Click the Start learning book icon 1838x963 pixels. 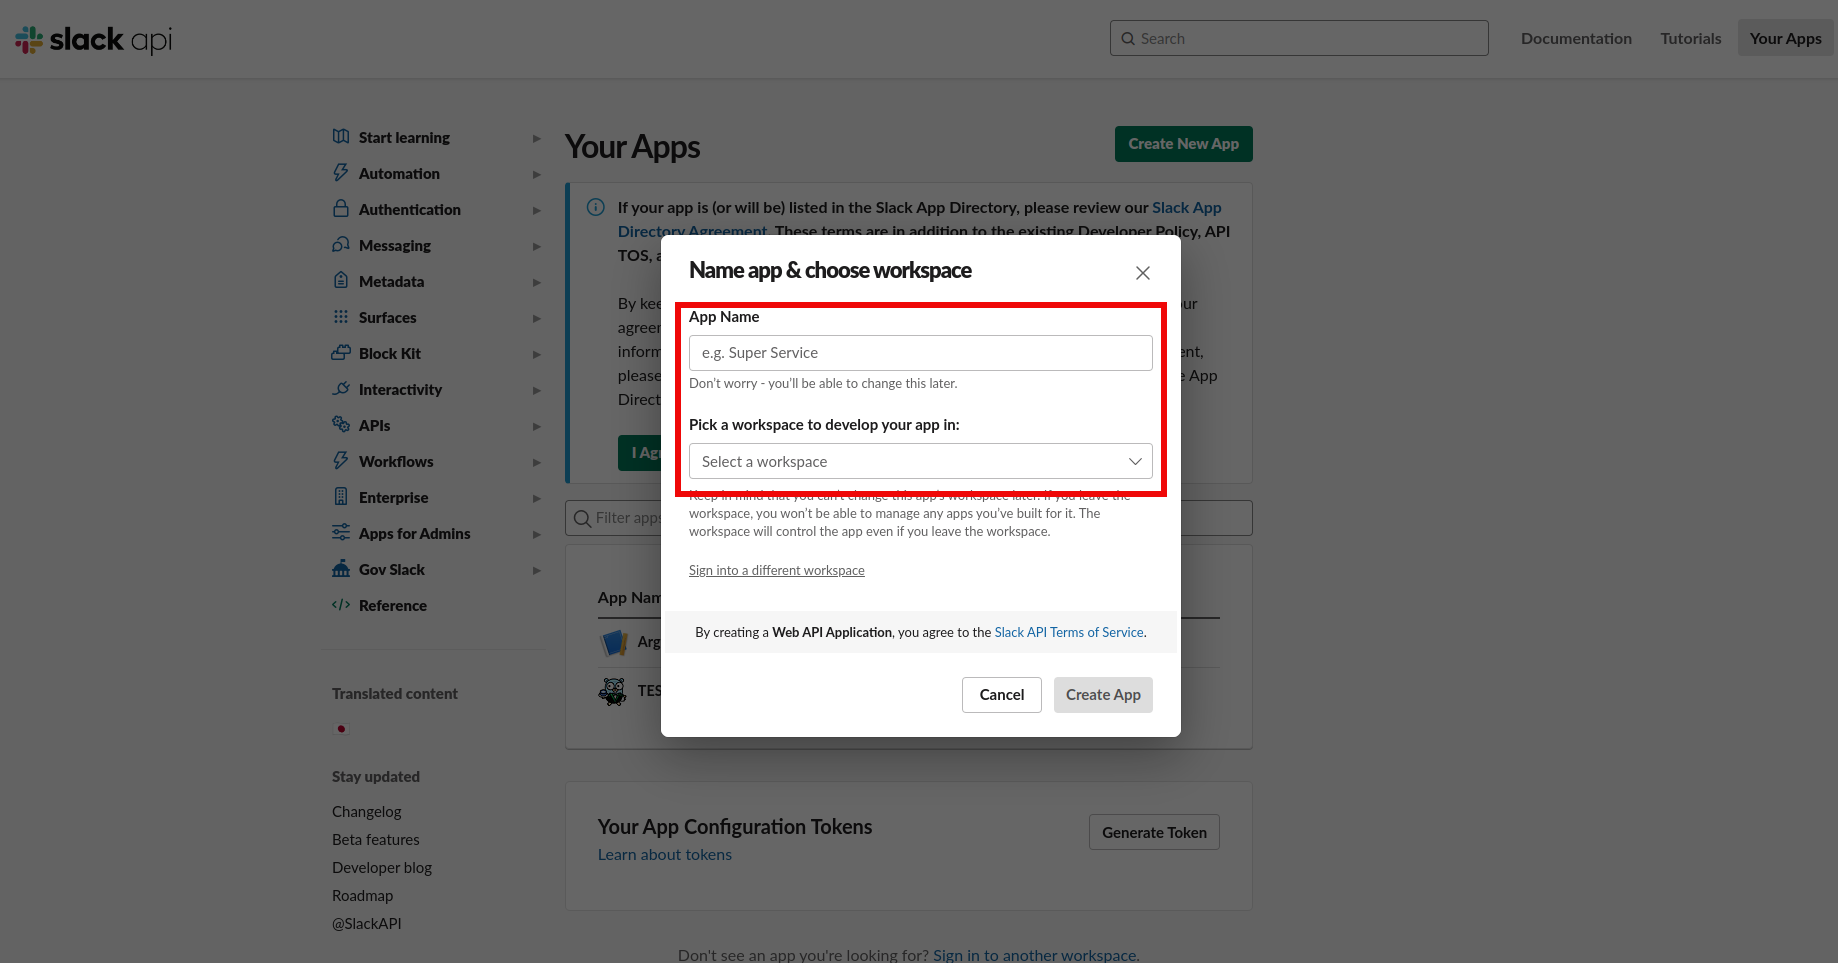point(341,137)
